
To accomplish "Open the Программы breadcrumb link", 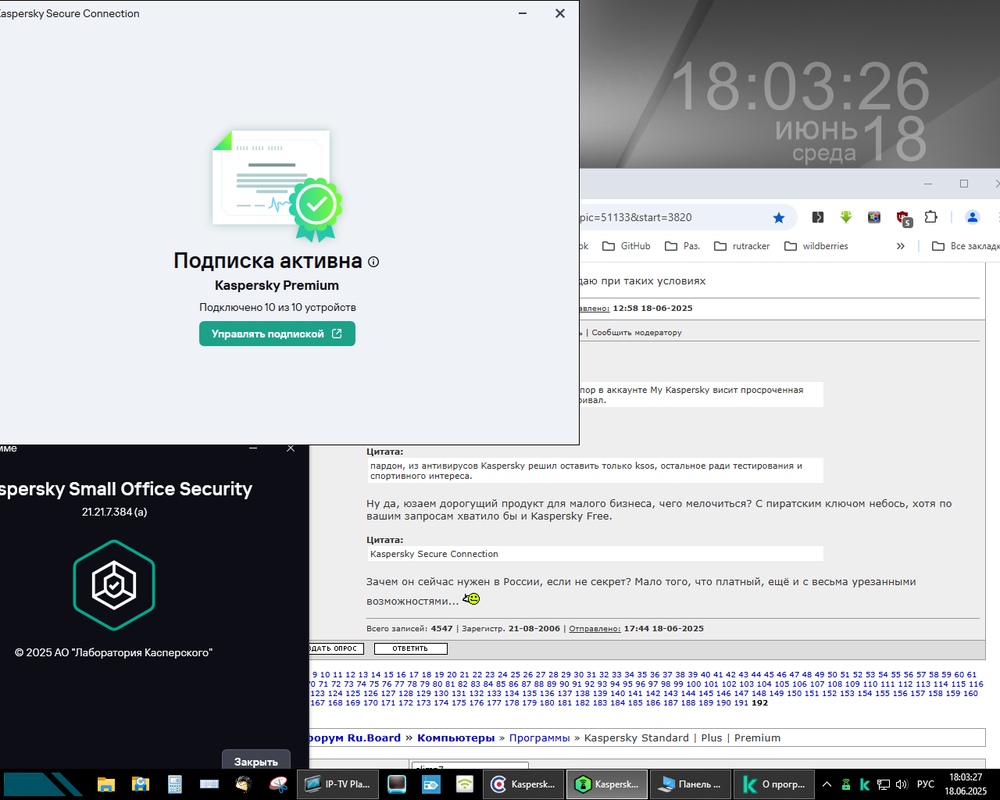I will (x=539, y=738).
